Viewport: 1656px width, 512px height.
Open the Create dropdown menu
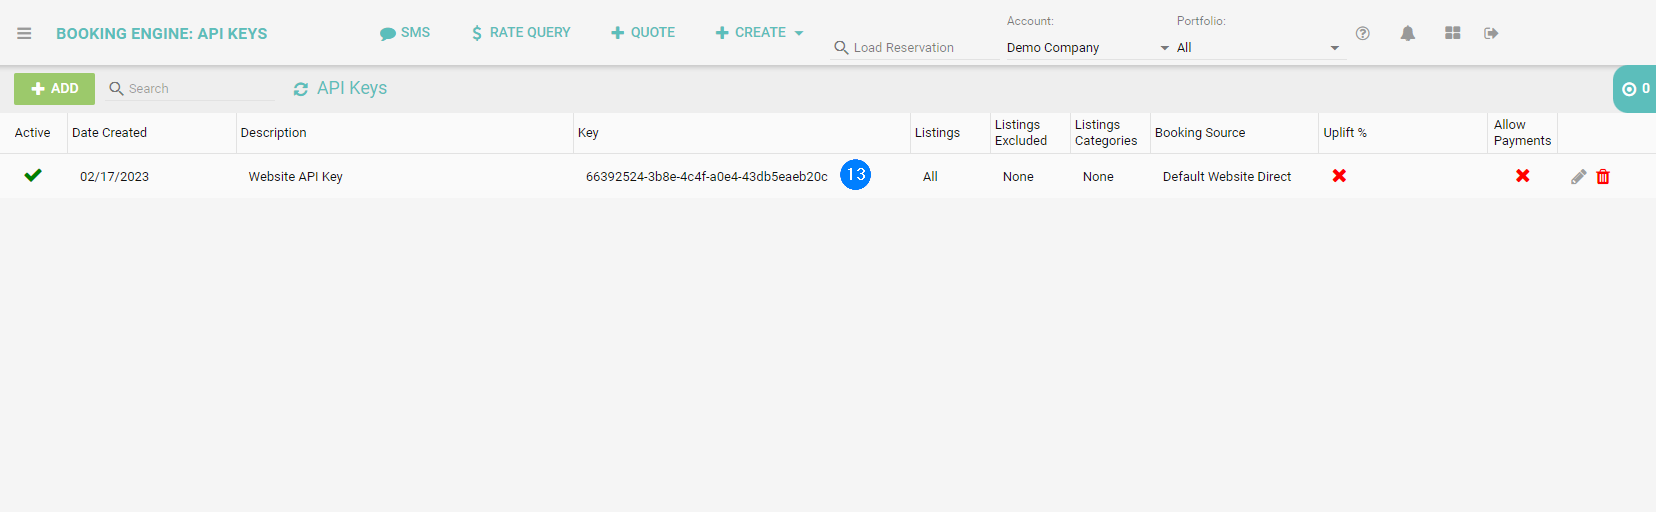[760, 33]
